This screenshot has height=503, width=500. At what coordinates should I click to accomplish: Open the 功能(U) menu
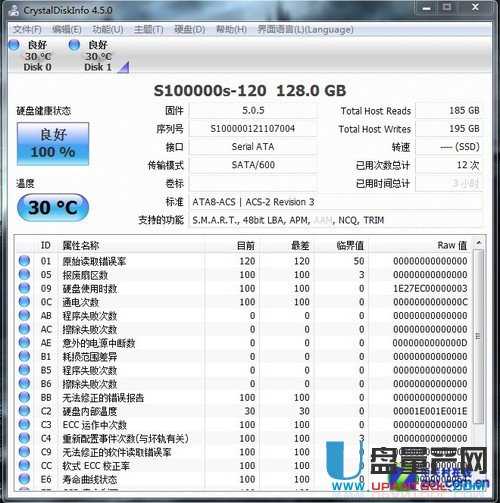(x=108, y=29)
